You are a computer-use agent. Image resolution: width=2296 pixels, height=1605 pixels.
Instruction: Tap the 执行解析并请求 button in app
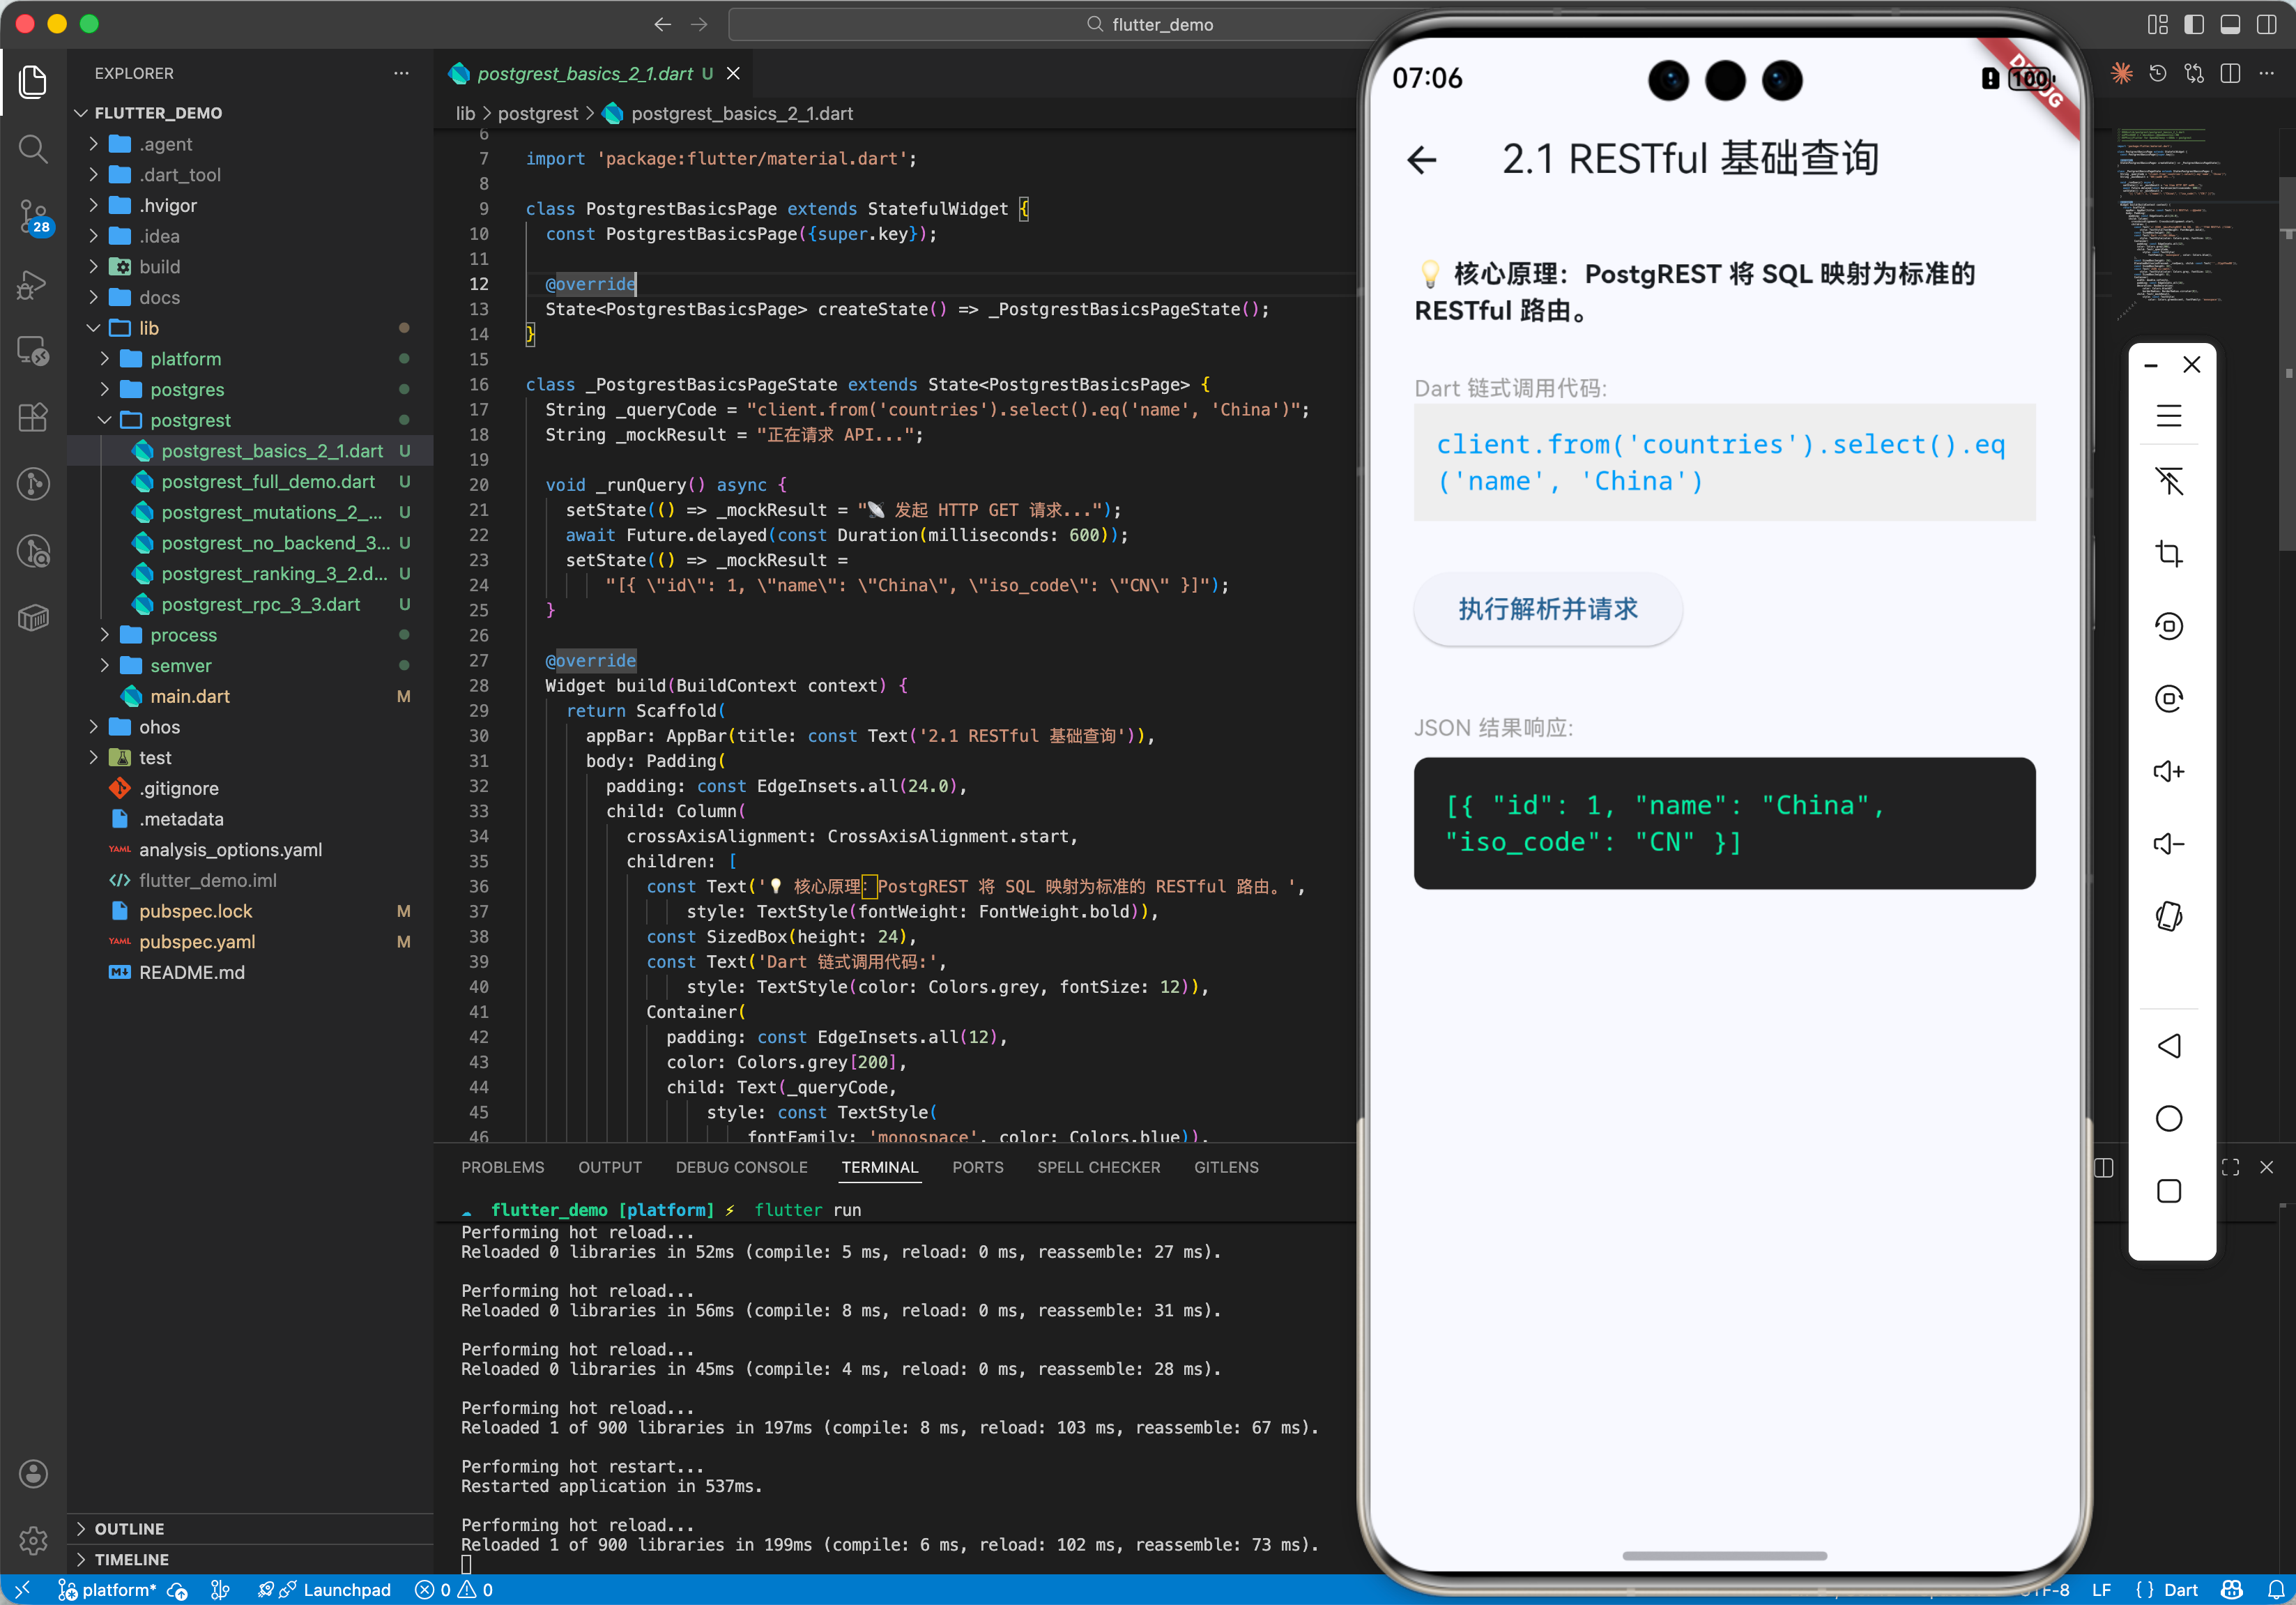point(1547,609)
